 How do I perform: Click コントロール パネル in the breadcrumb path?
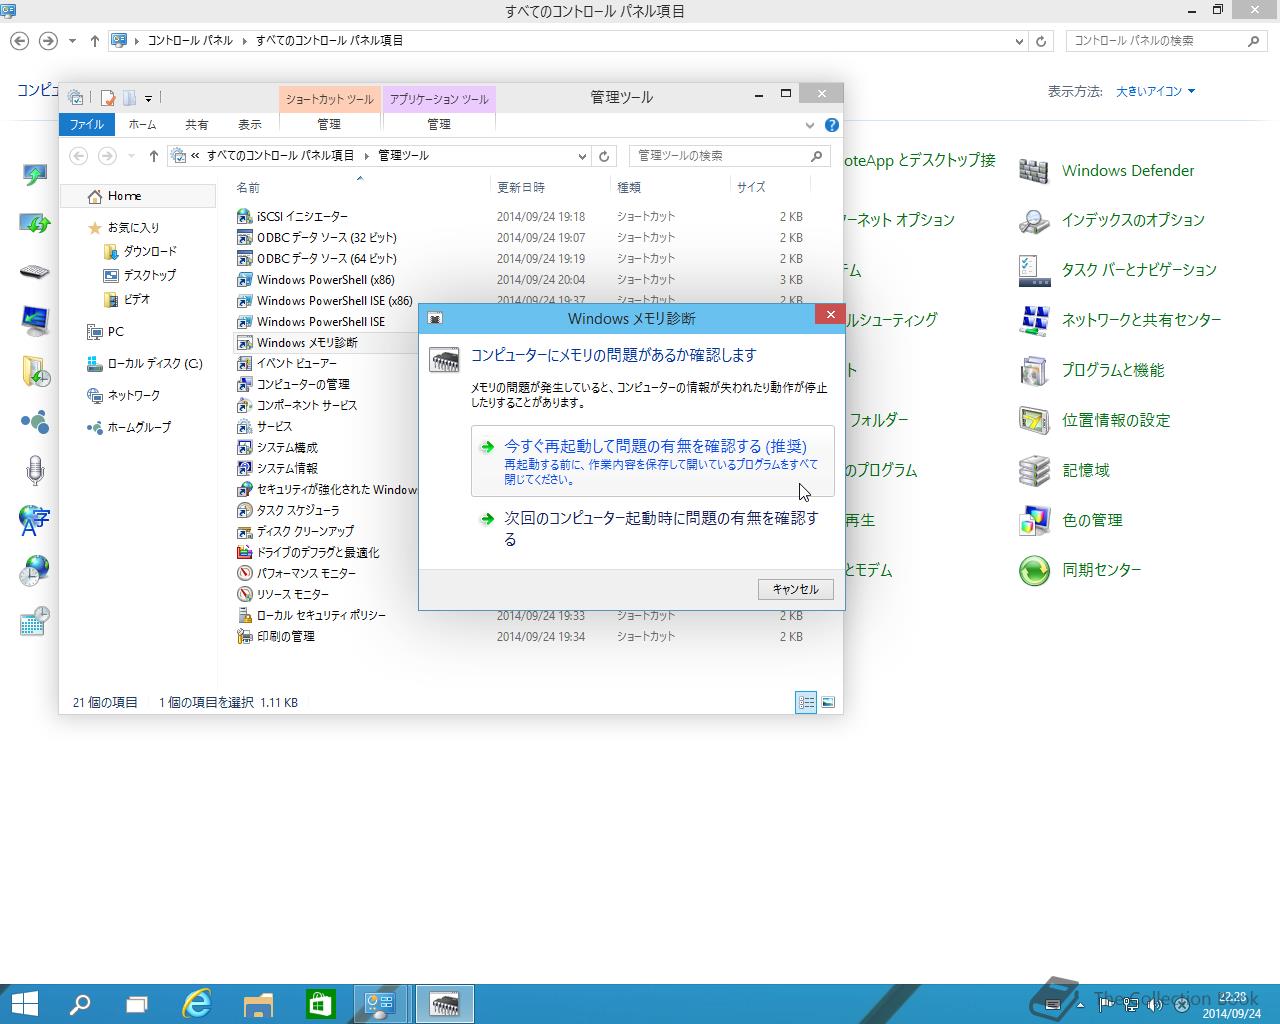[190, 41]
